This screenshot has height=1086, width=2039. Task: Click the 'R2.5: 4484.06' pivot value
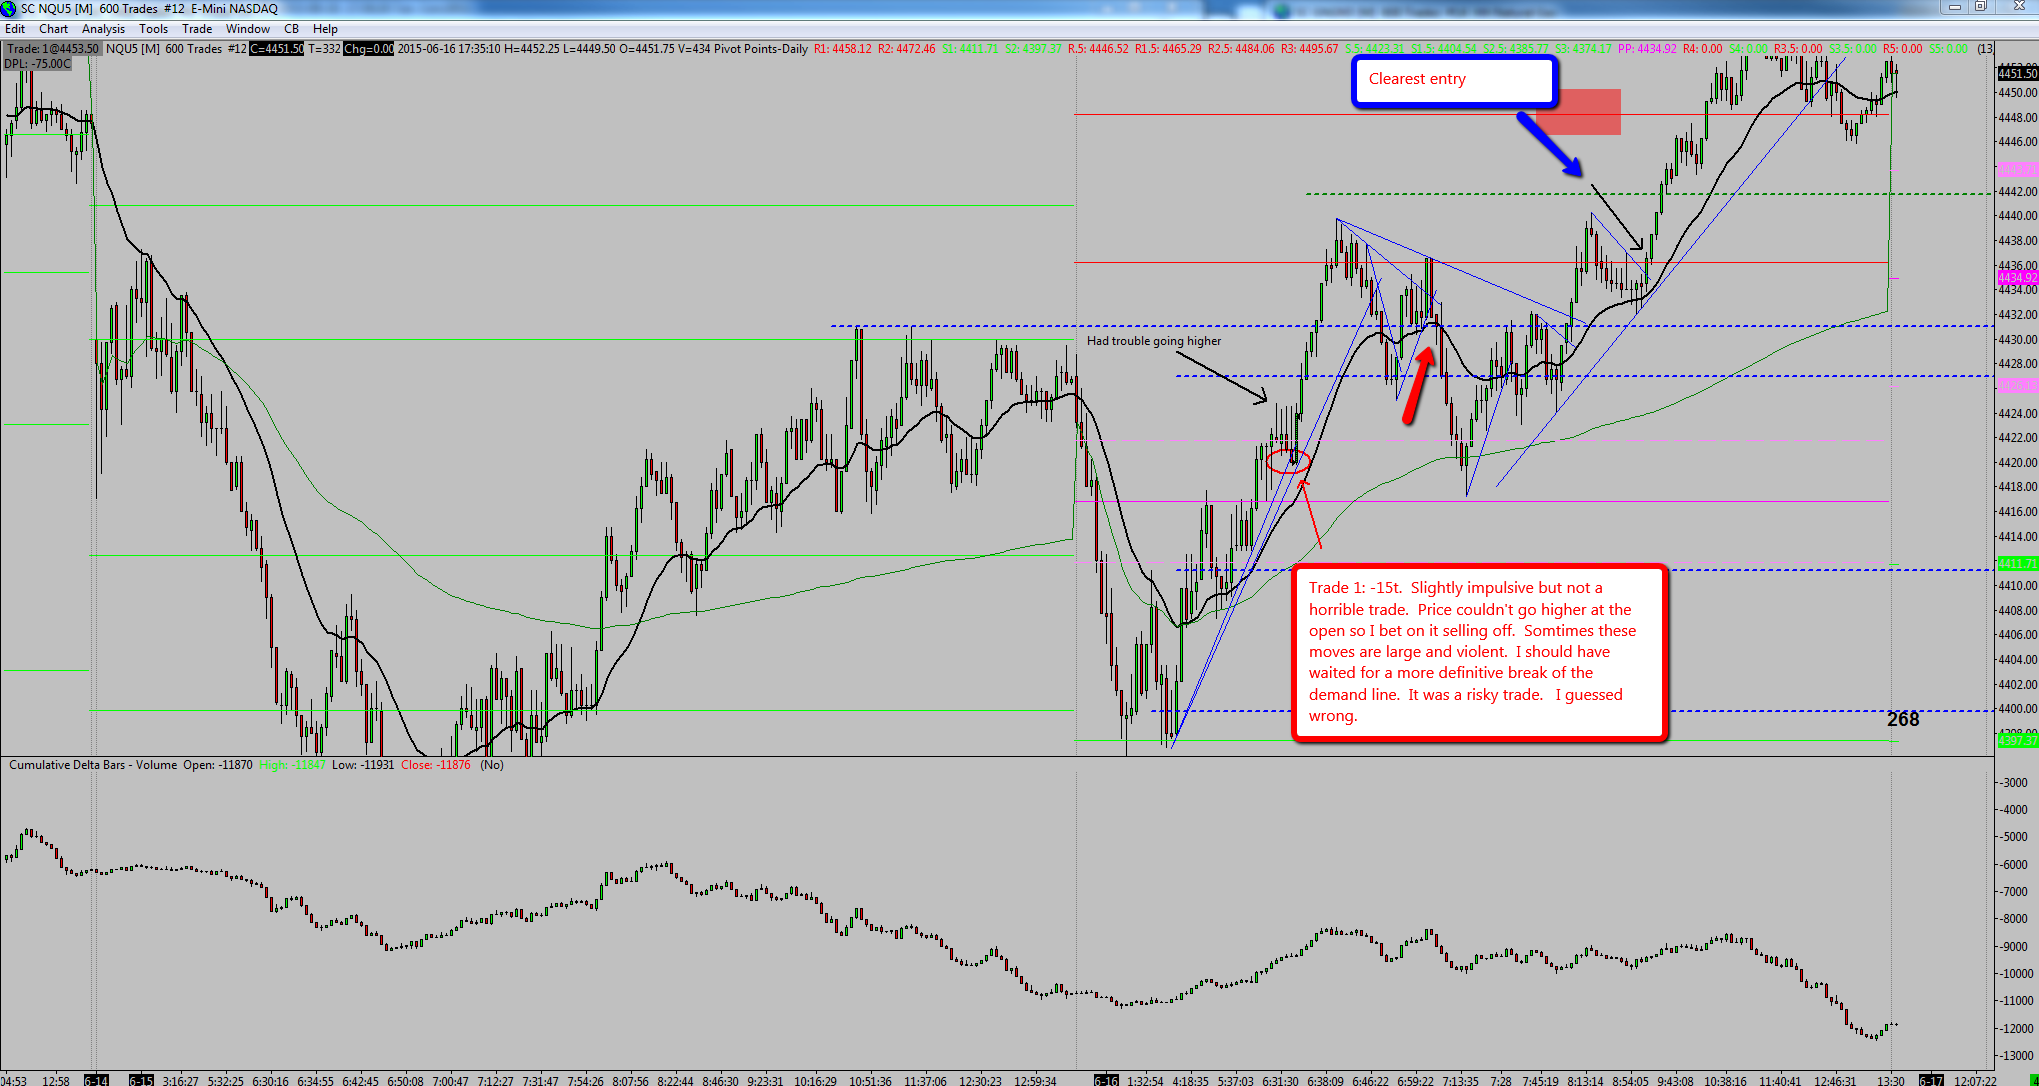click(x=1241, y=49)
